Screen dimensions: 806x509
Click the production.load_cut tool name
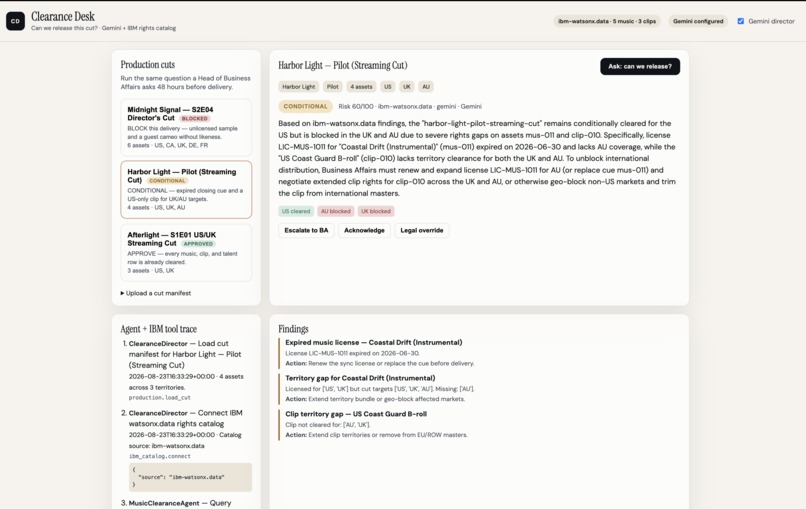(x=159, y=398)
